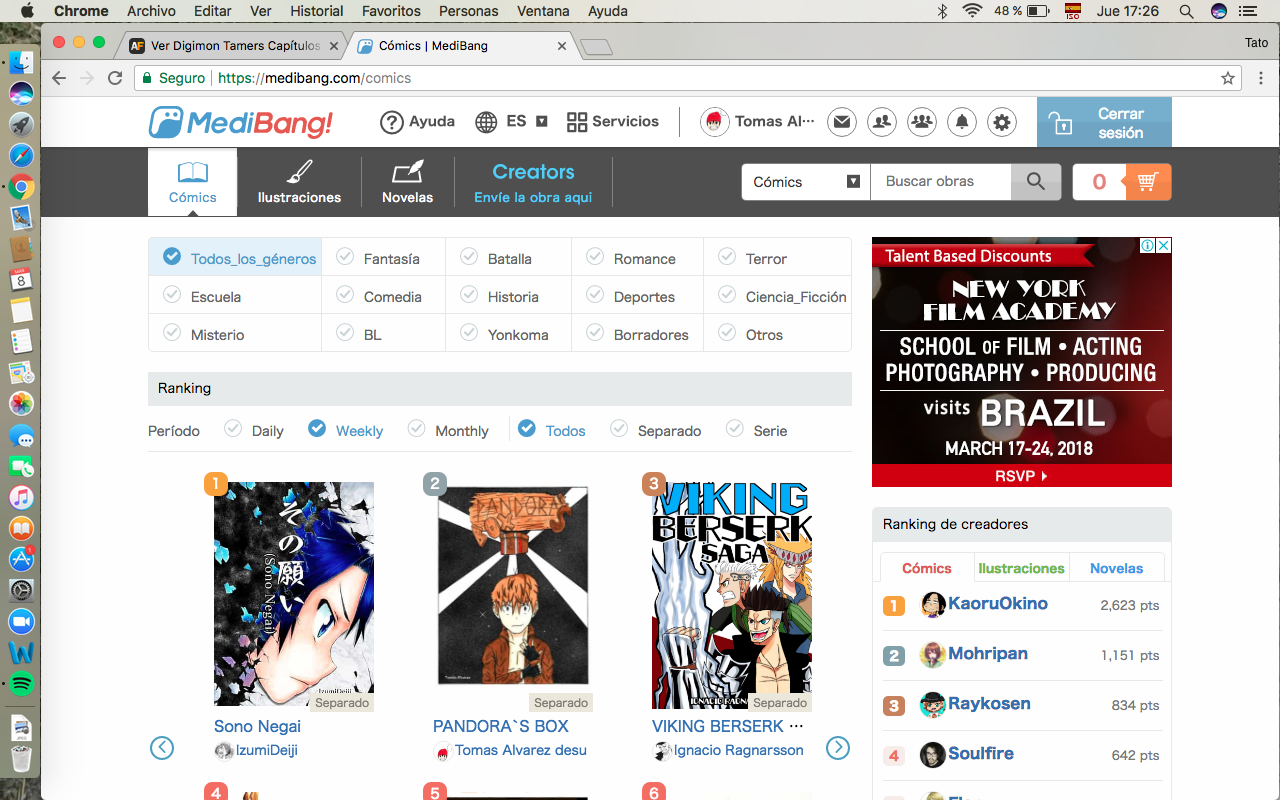Image resolution: width=1280 pixels, height=800 pixels.
Task: Select the Terror genre checkbox
Action: pos(727,257)
